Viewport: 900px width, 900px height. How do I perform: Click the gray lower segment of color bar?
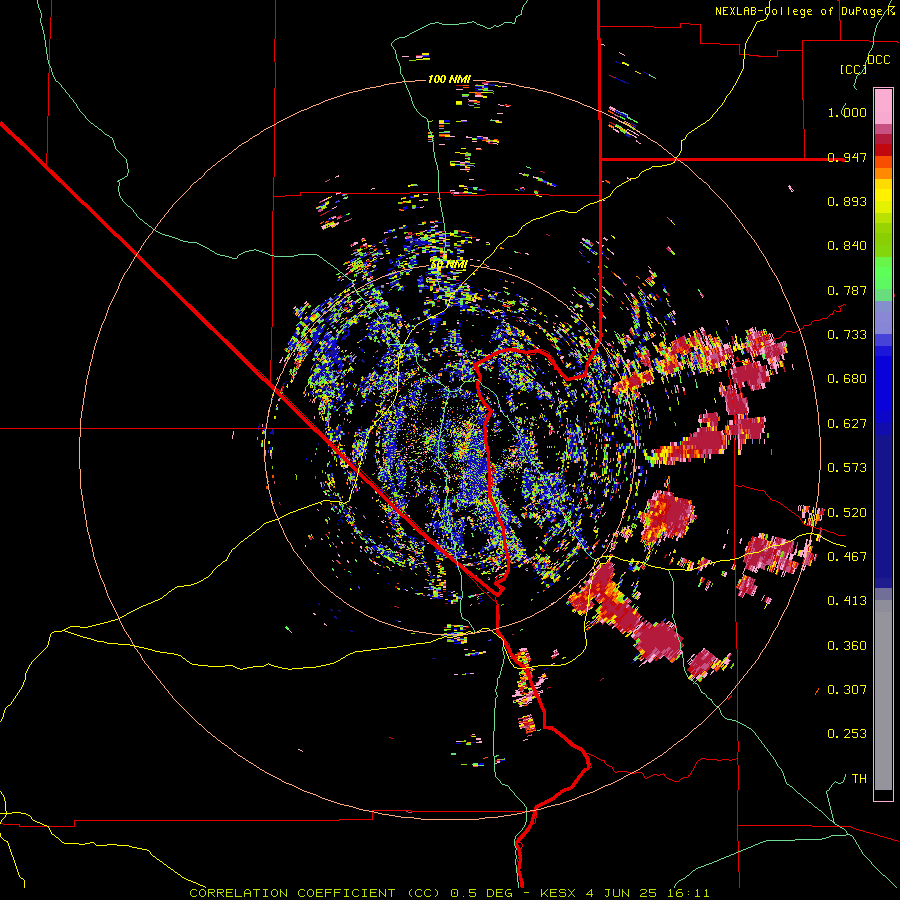click(883, 695)
